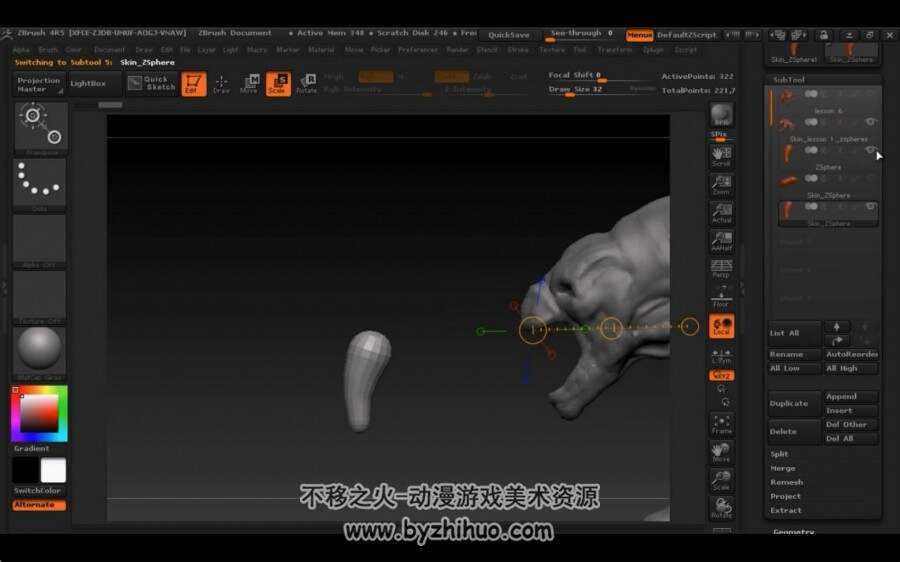Image resolution: width=900 pixels, height=562 pixels.
Task: Click the QuickSave button
Action: (x=509, y=35)
